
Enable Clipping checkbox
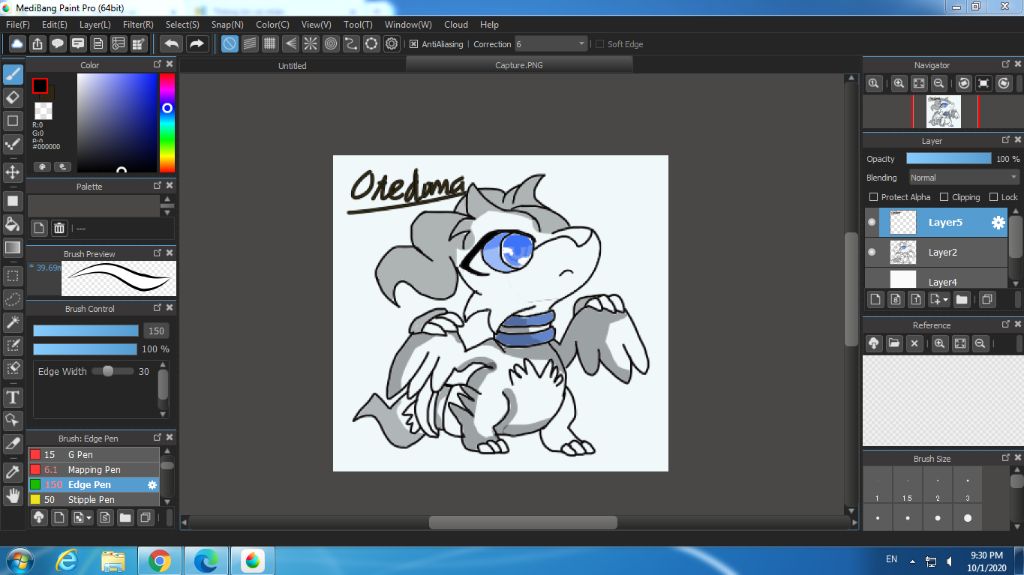coord(944,197)
